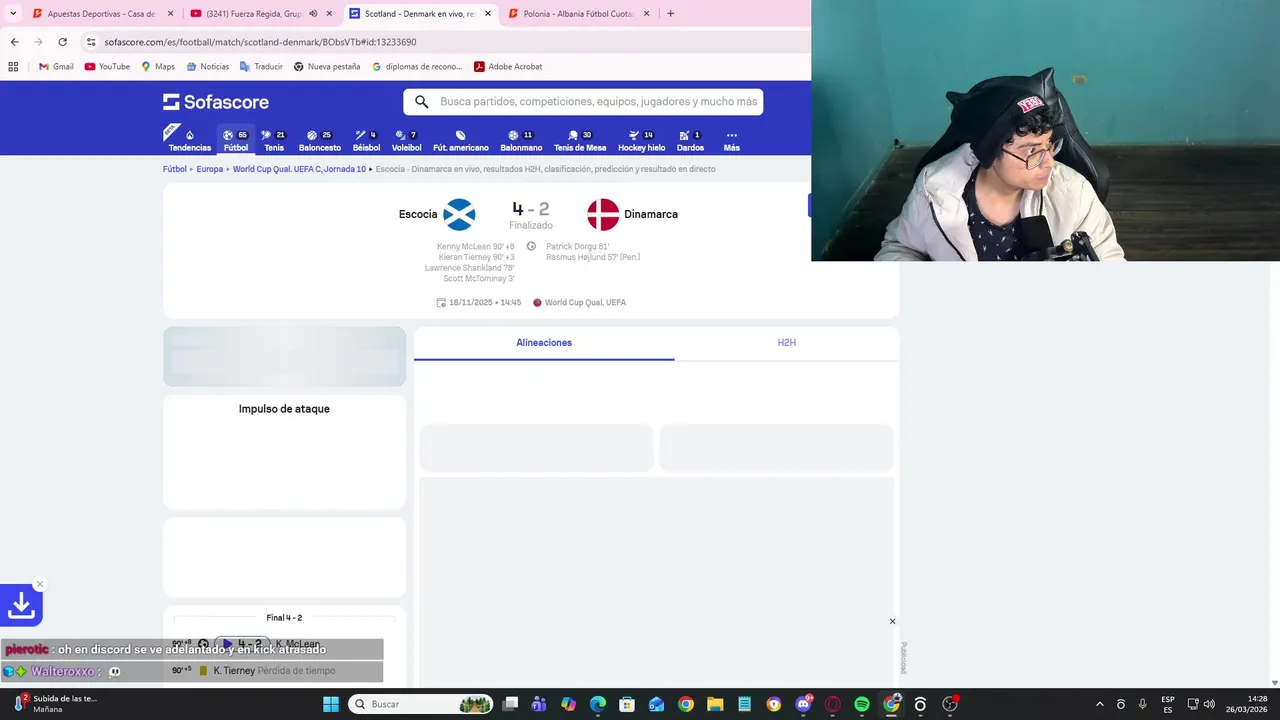
Task: Open the Gmail bookmark
Action: [56, 67]
